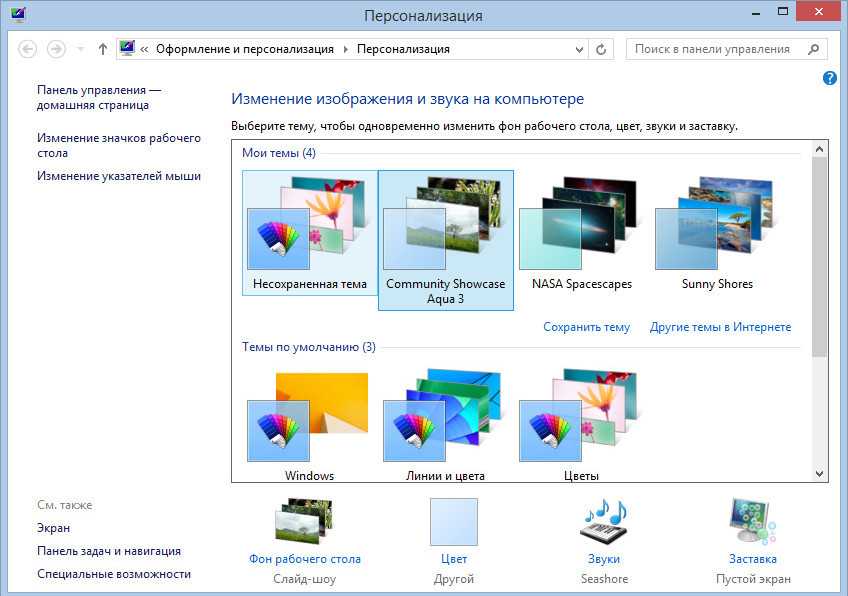Open the Desktop Background slideshow icon

pyautogui.click(x=304, y=520)
